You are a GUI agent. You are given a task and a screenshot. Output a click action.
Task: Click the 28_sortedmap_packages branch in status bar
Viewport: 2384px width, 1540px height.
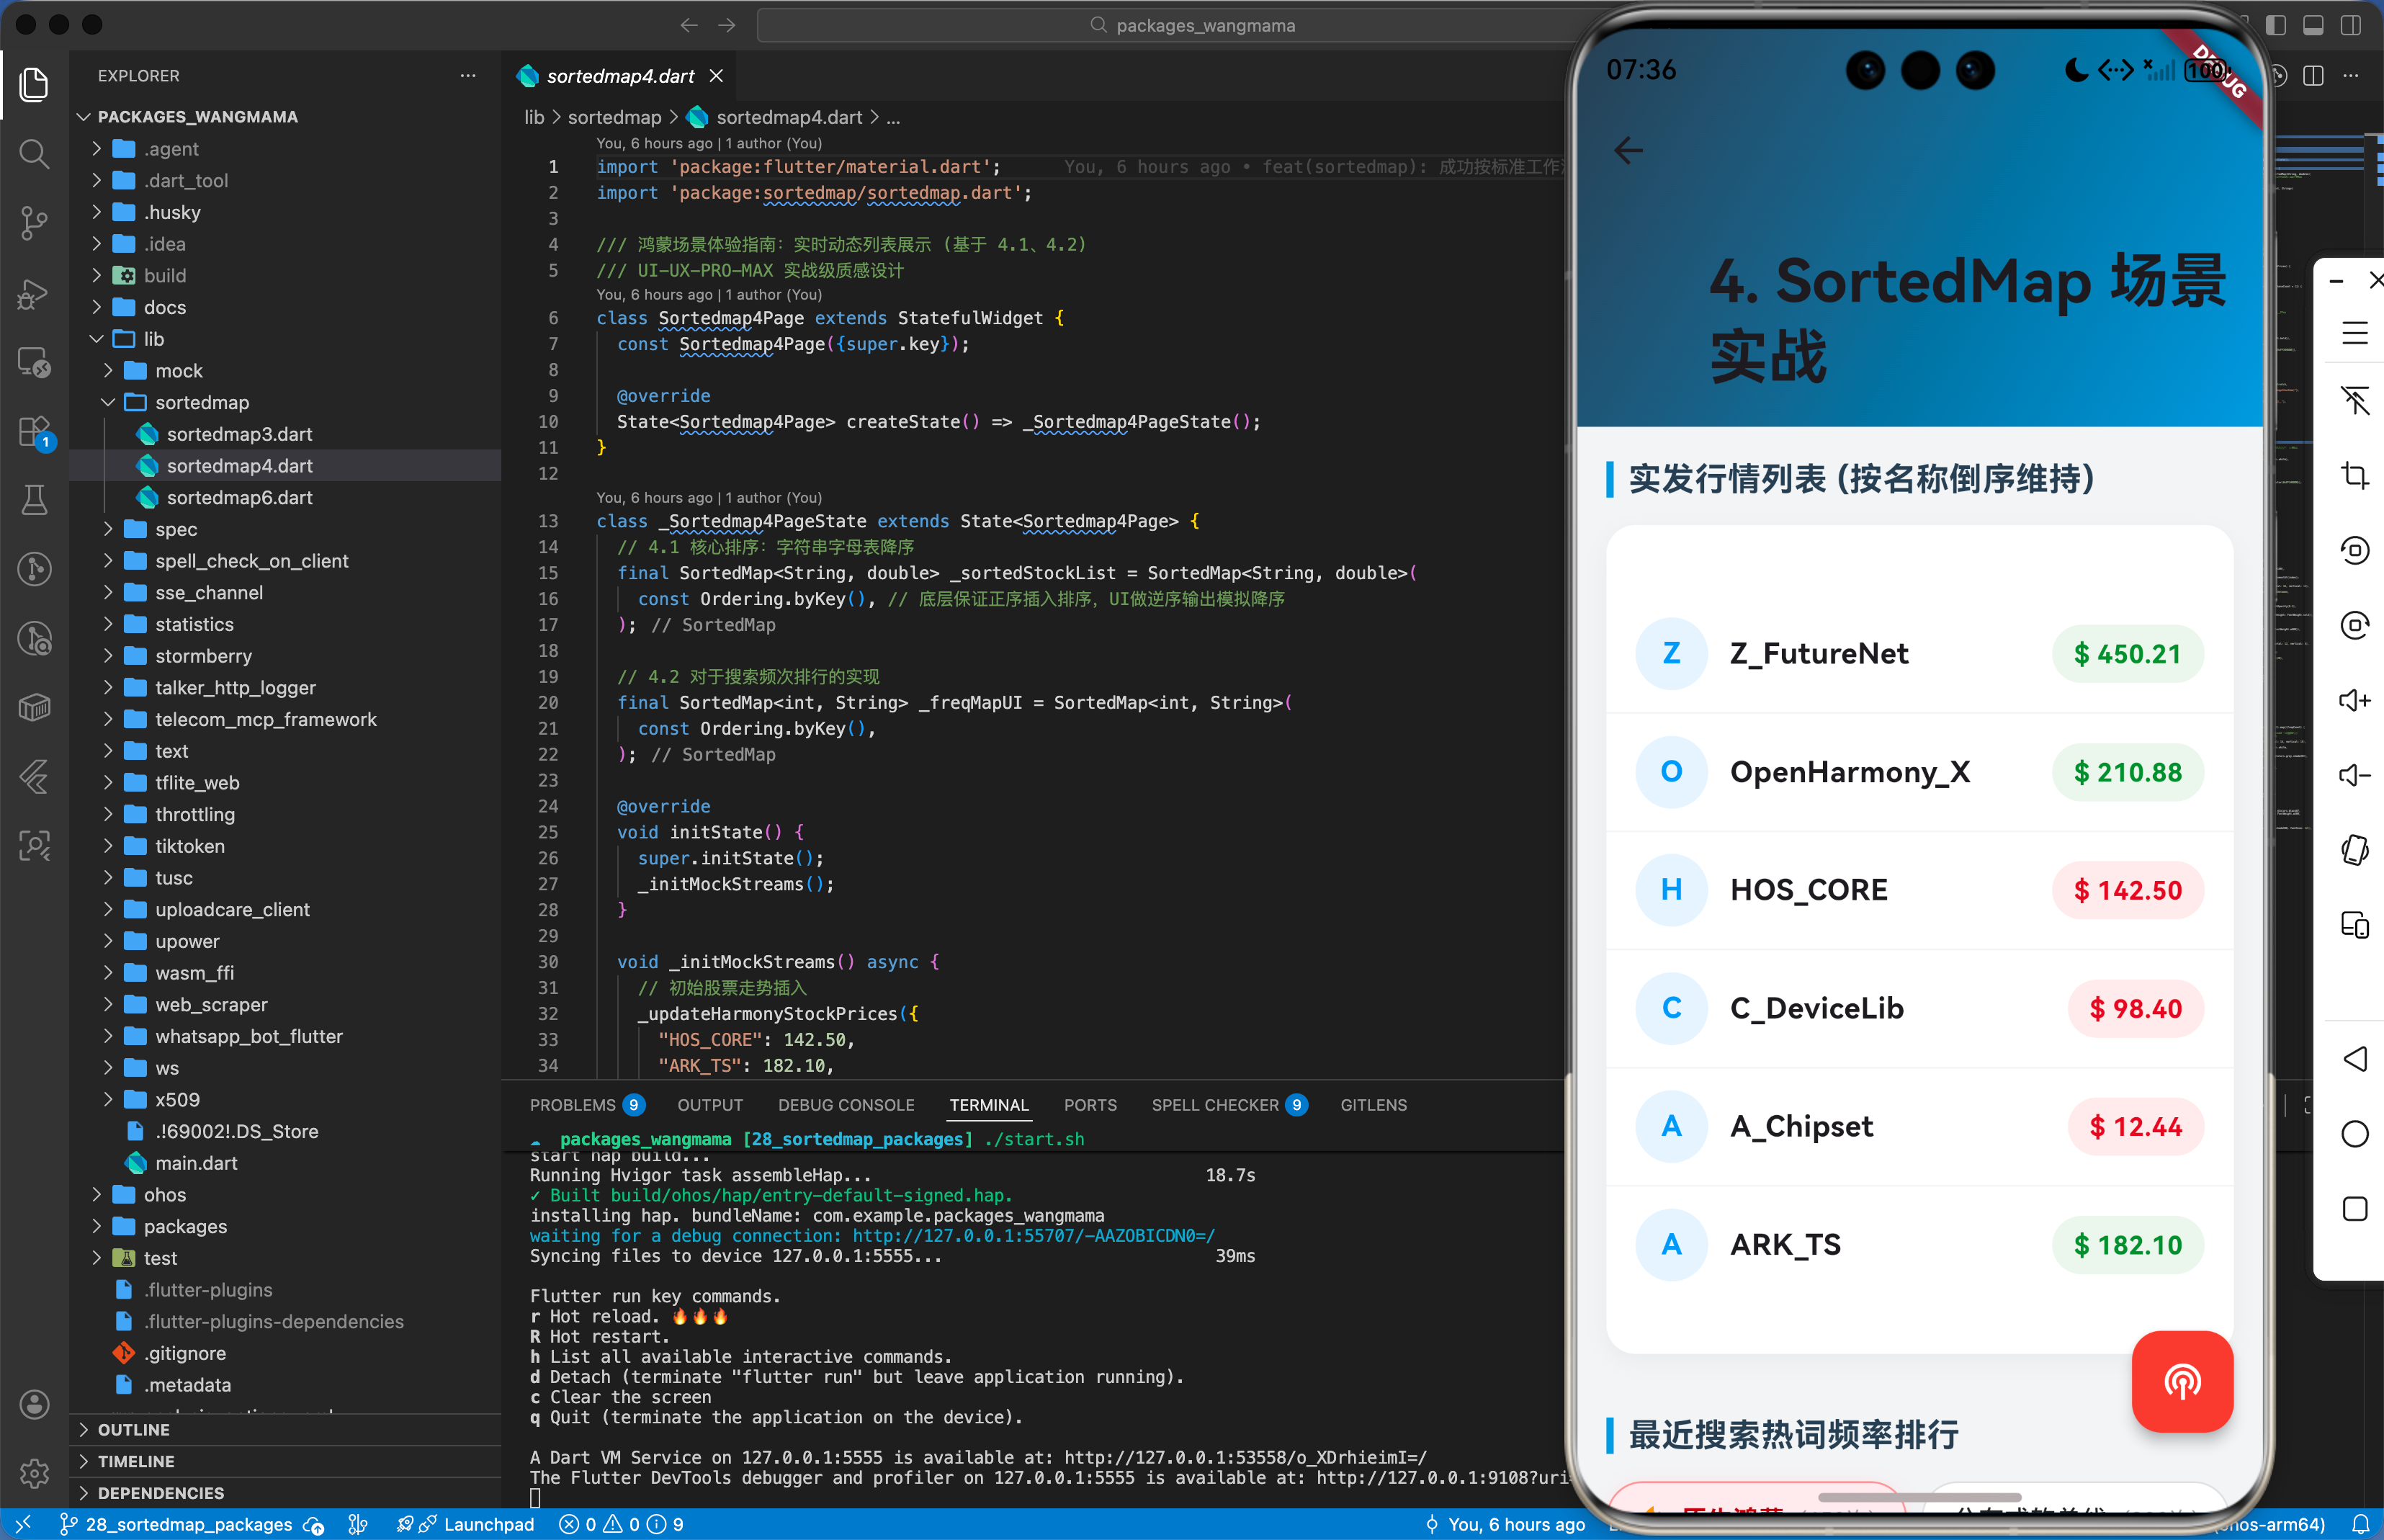point(187,1524)
